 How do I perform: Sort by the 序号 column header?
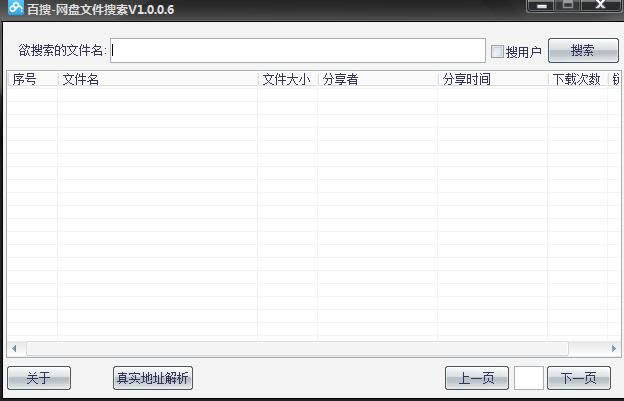point(33,79)
